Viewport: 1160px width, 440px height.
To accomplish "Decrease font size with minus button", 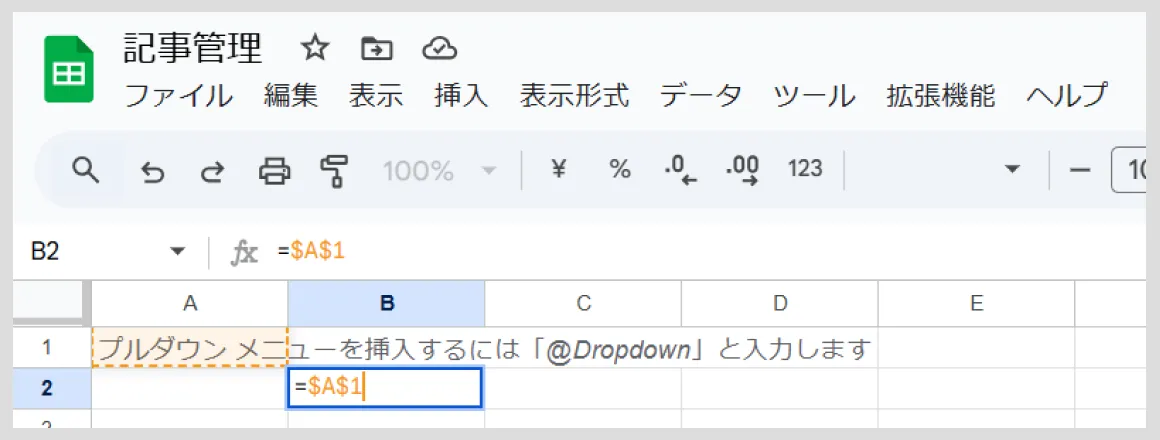I will click(1080, 170).
